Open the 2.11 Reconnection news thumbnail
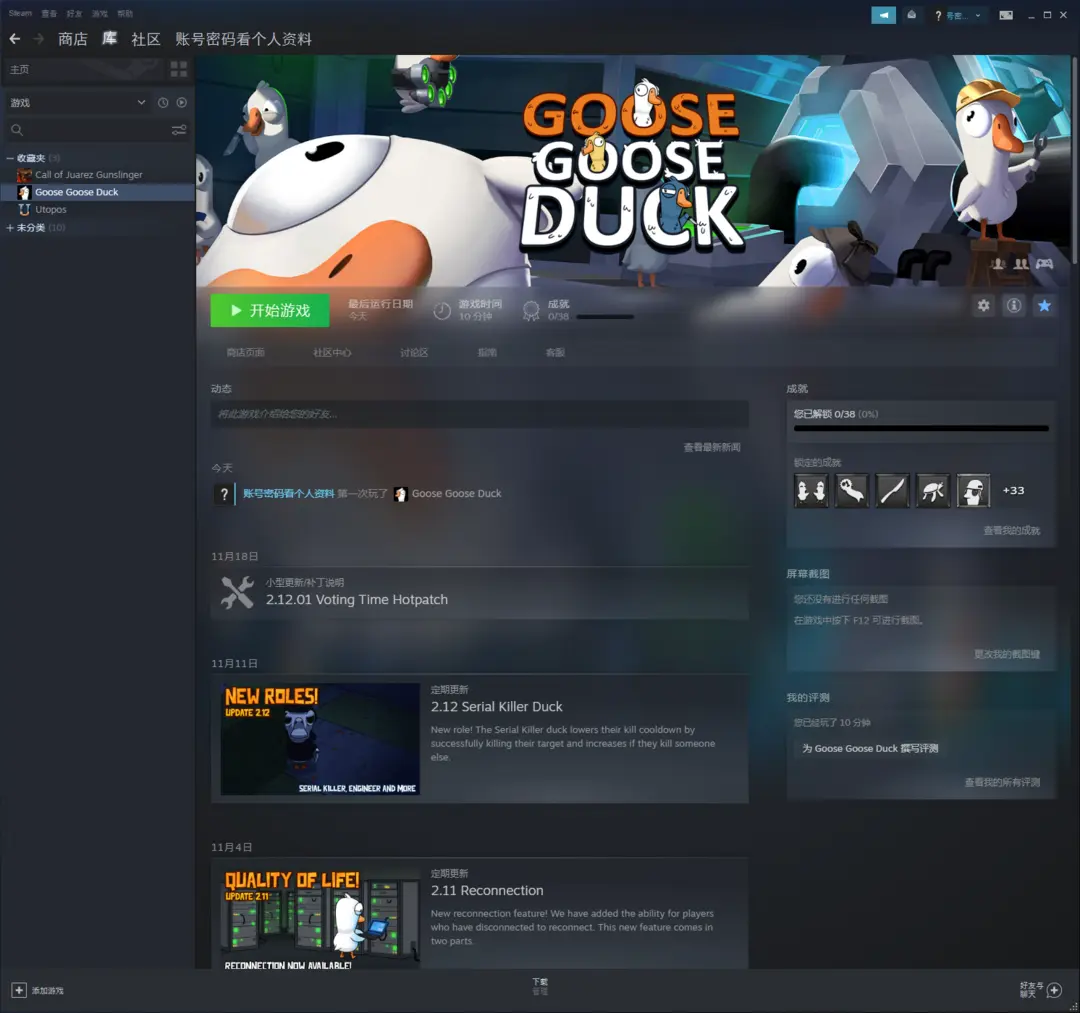The height and width of the screenshot is (1013, 1080). [x=320, y=919]
